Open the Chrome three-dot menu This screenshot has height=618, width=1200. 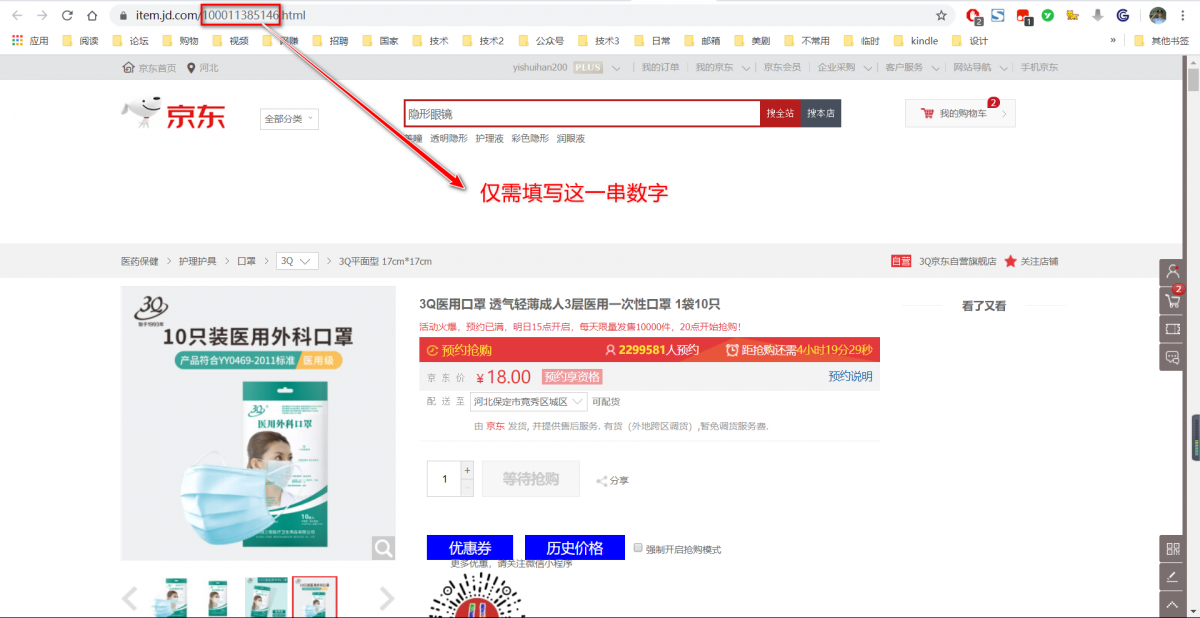pos(1184,15)
